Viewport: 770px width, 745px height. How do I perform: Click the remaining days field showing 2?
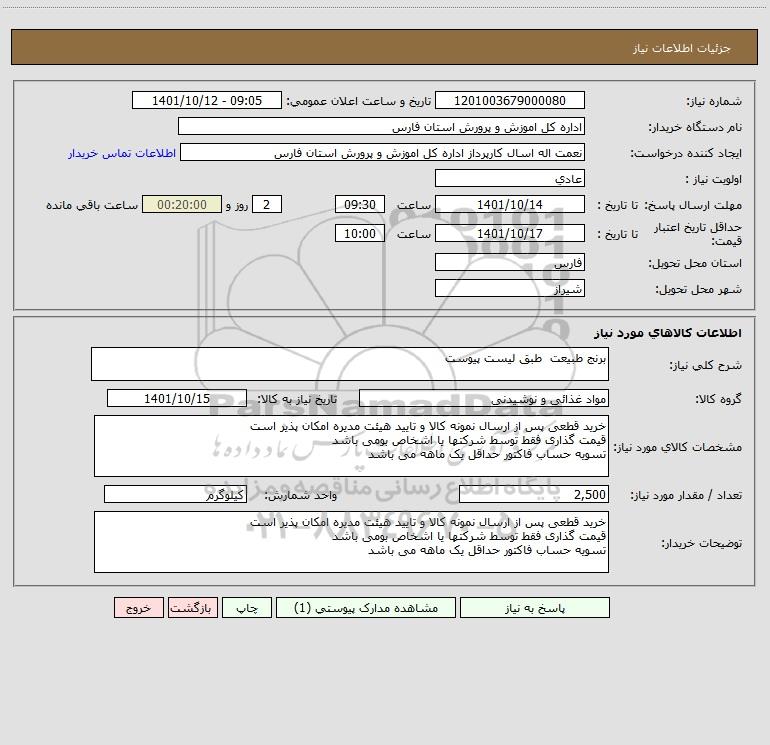coord(267,204)
